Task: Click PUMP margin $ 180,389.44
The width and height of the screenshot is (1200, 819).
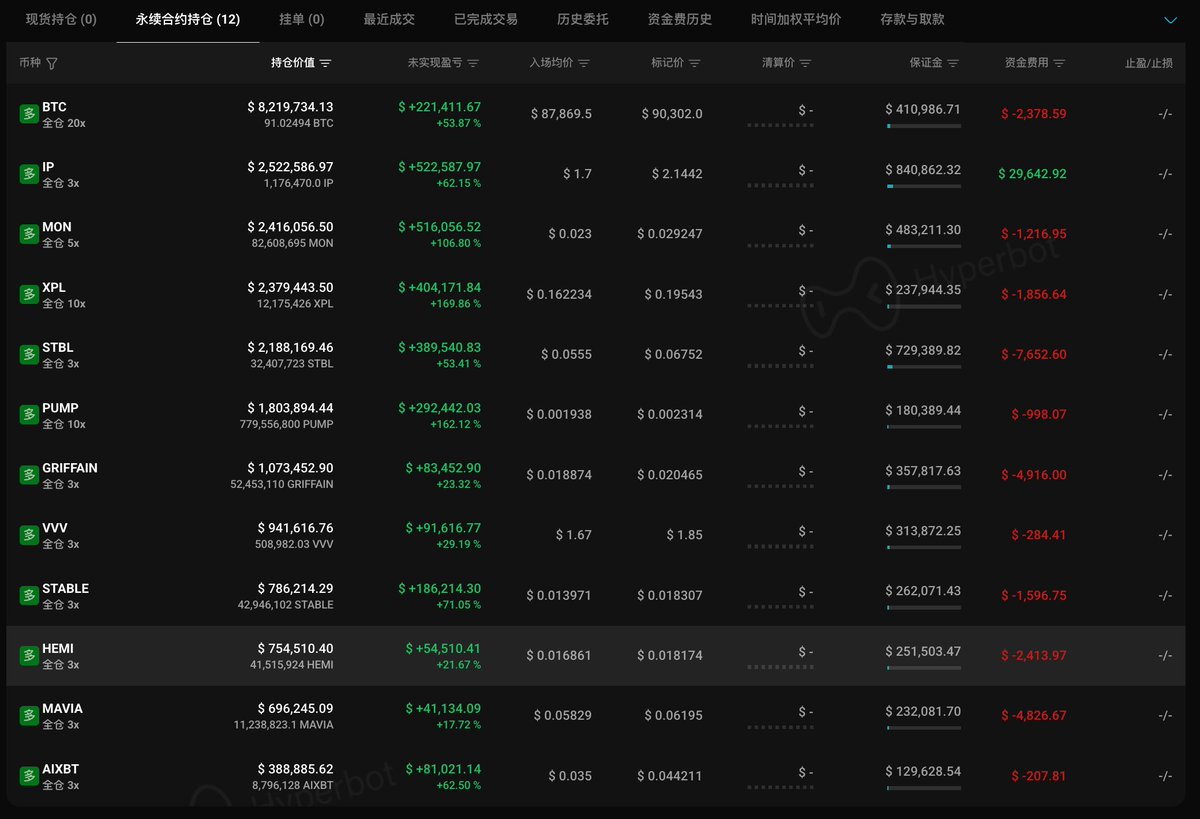Action: click(x=923, y=410)
